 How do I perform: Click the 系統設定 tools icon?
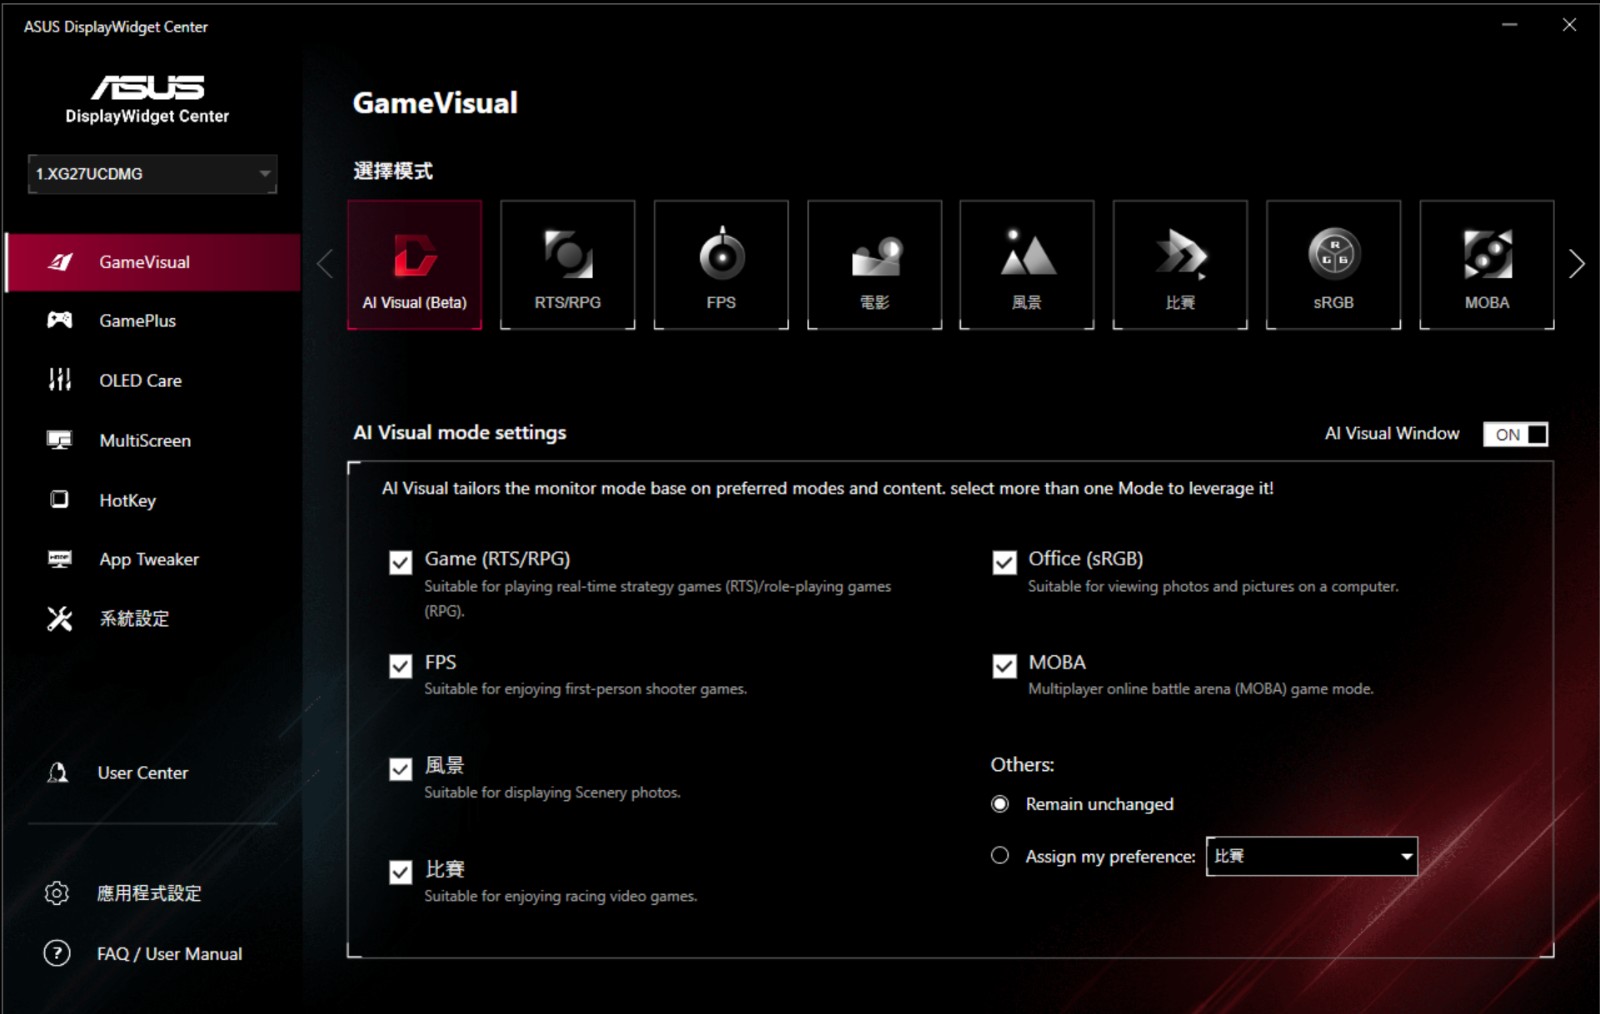coord(60,619)
